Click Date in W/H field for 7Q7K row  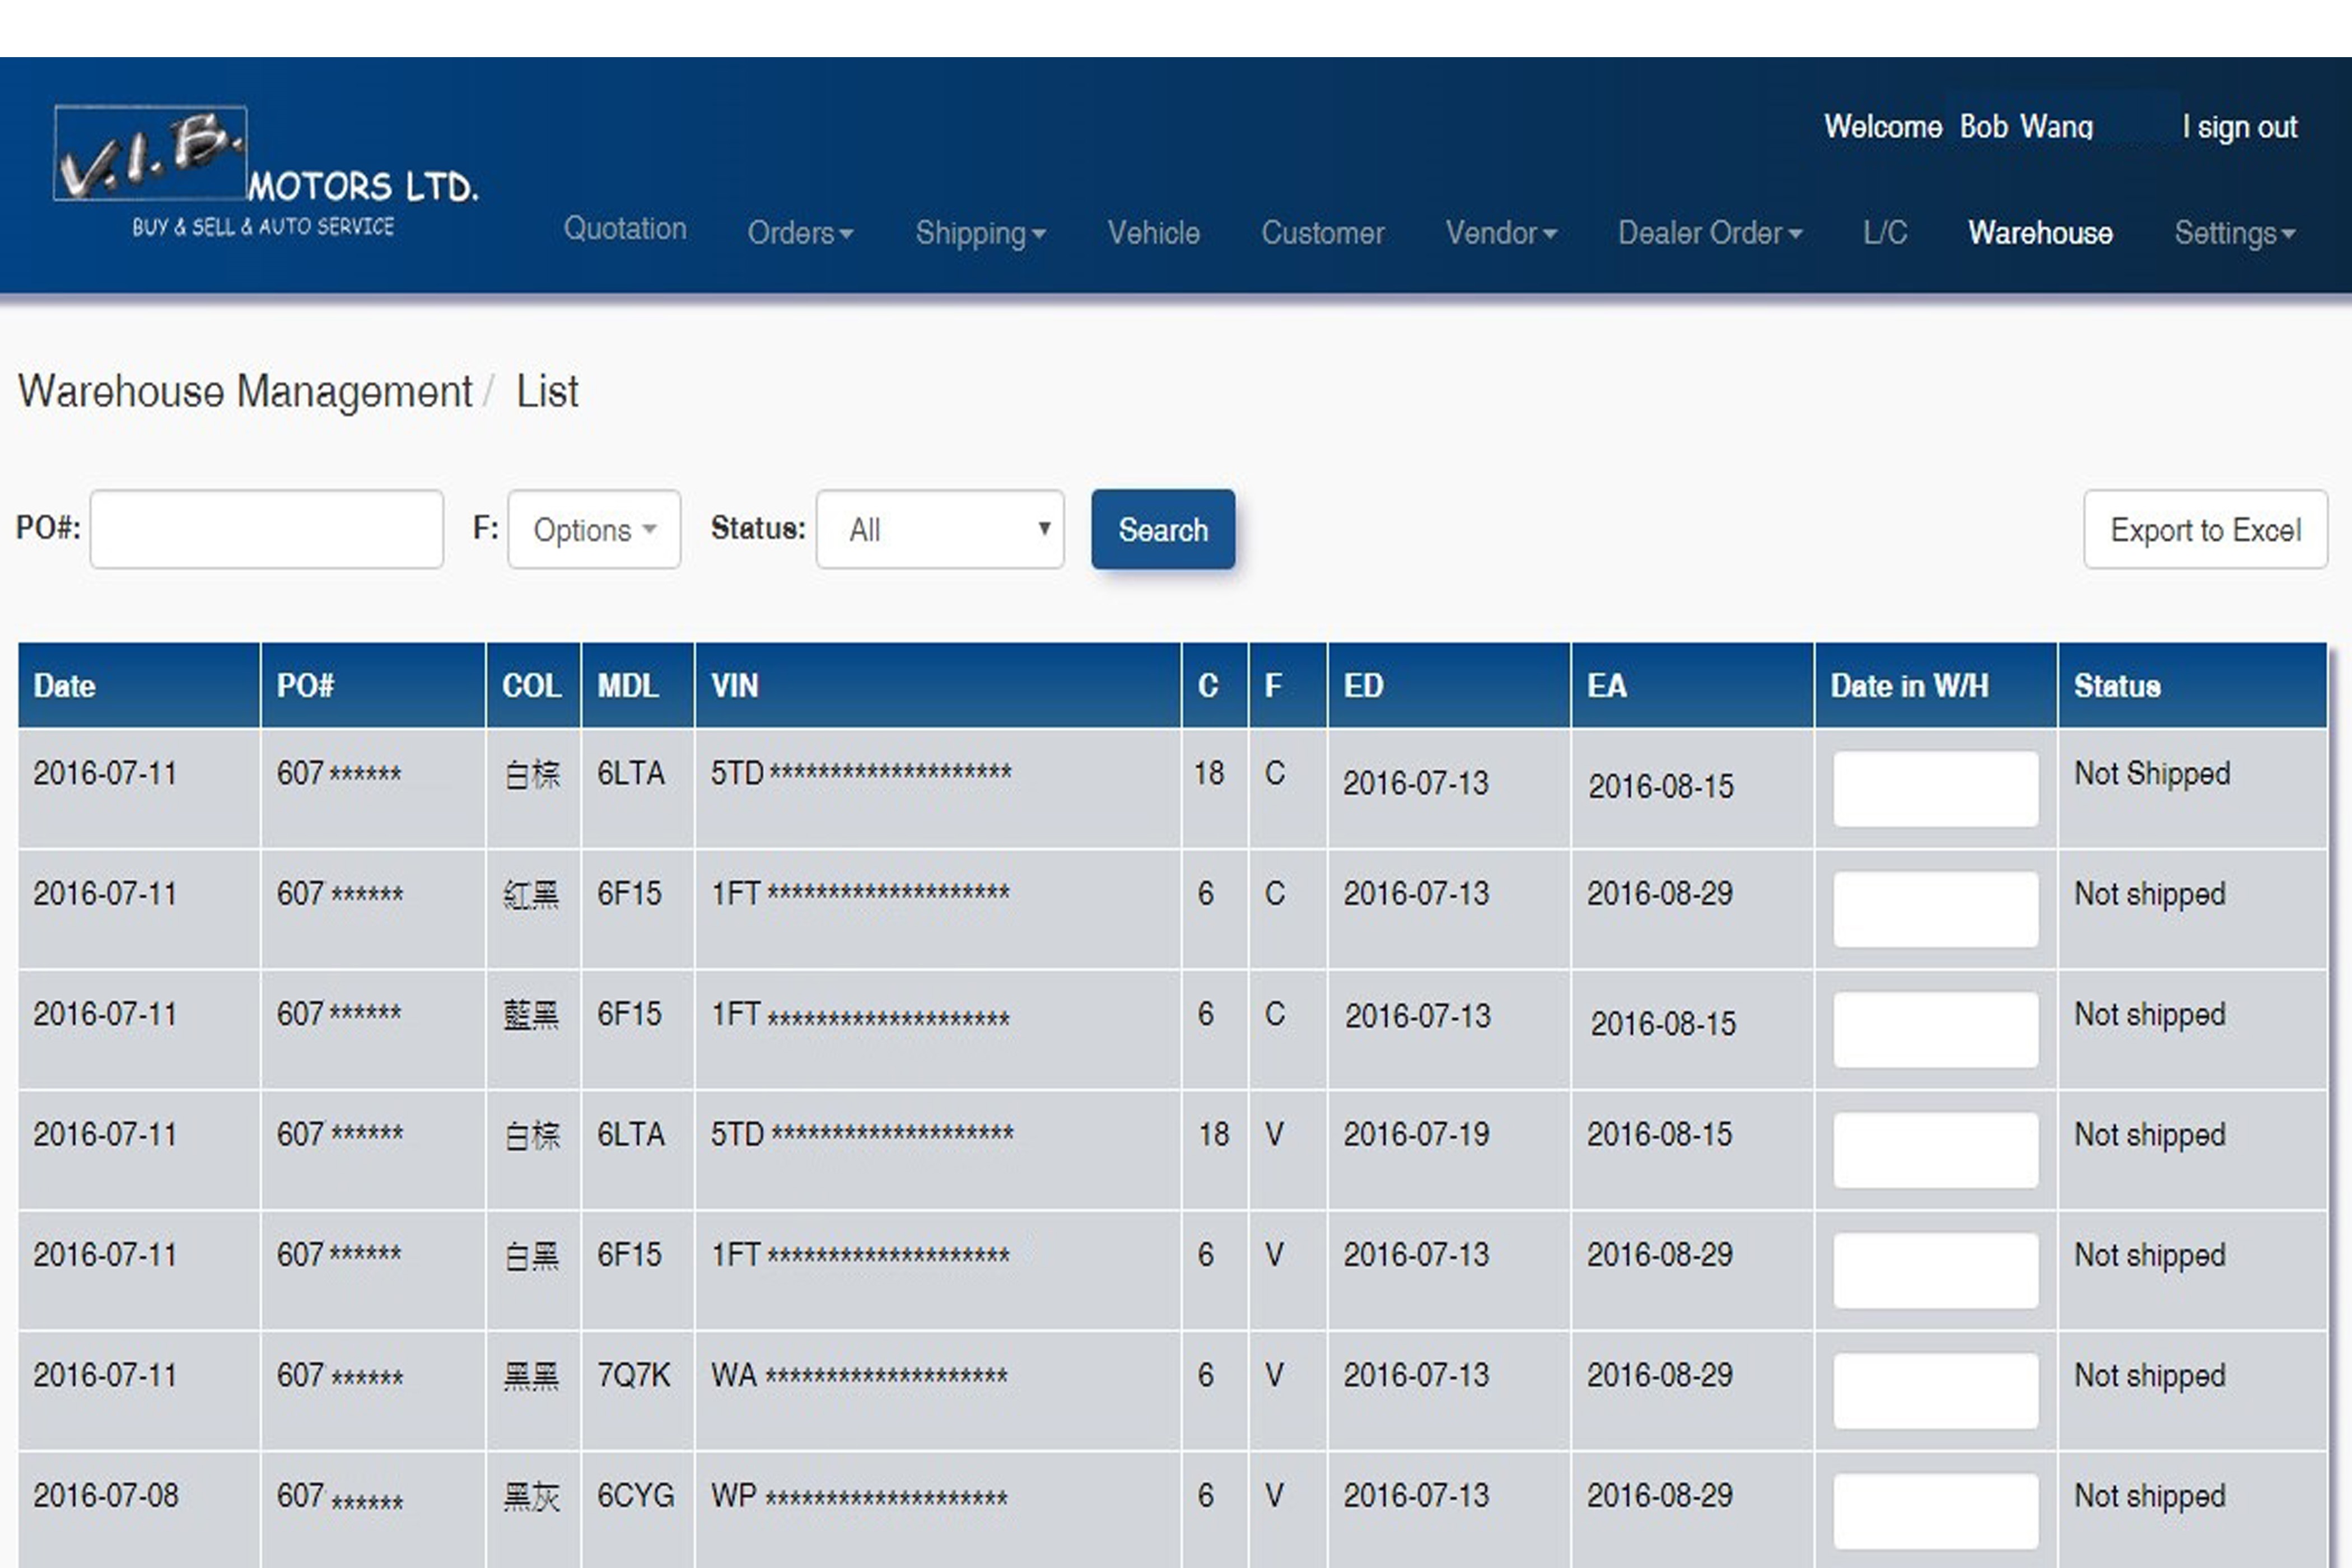click(1935, 1390)
